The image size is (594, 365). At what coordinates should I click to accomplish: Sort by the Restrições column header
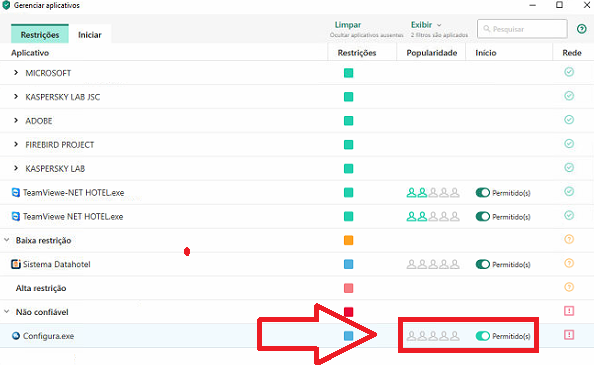coord(357,53)
